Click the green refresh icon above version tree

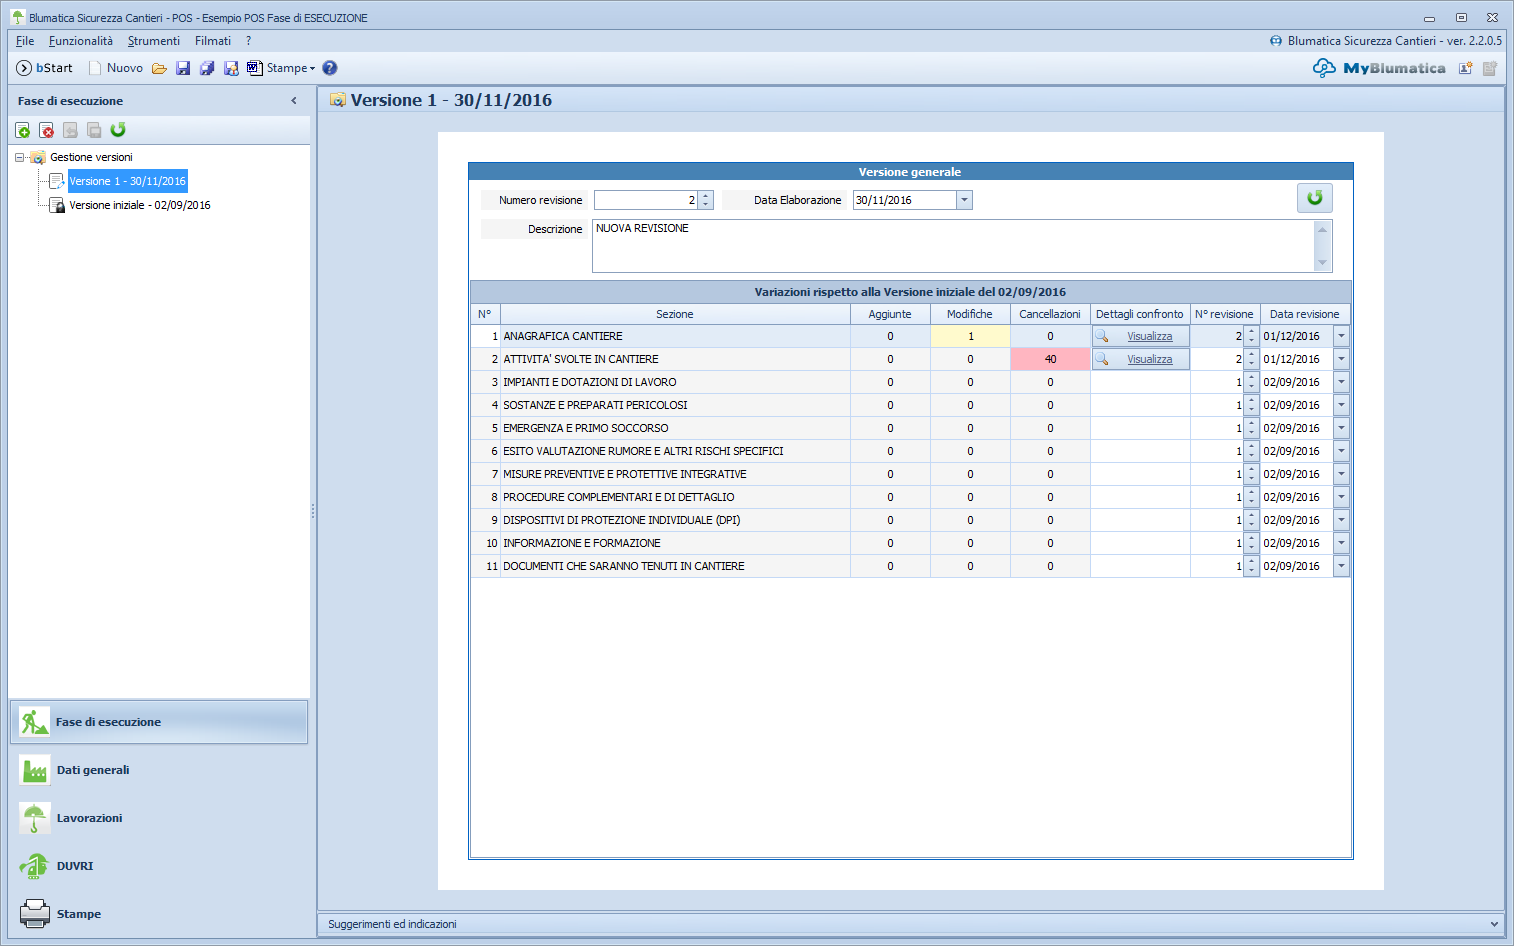point(118,130)
